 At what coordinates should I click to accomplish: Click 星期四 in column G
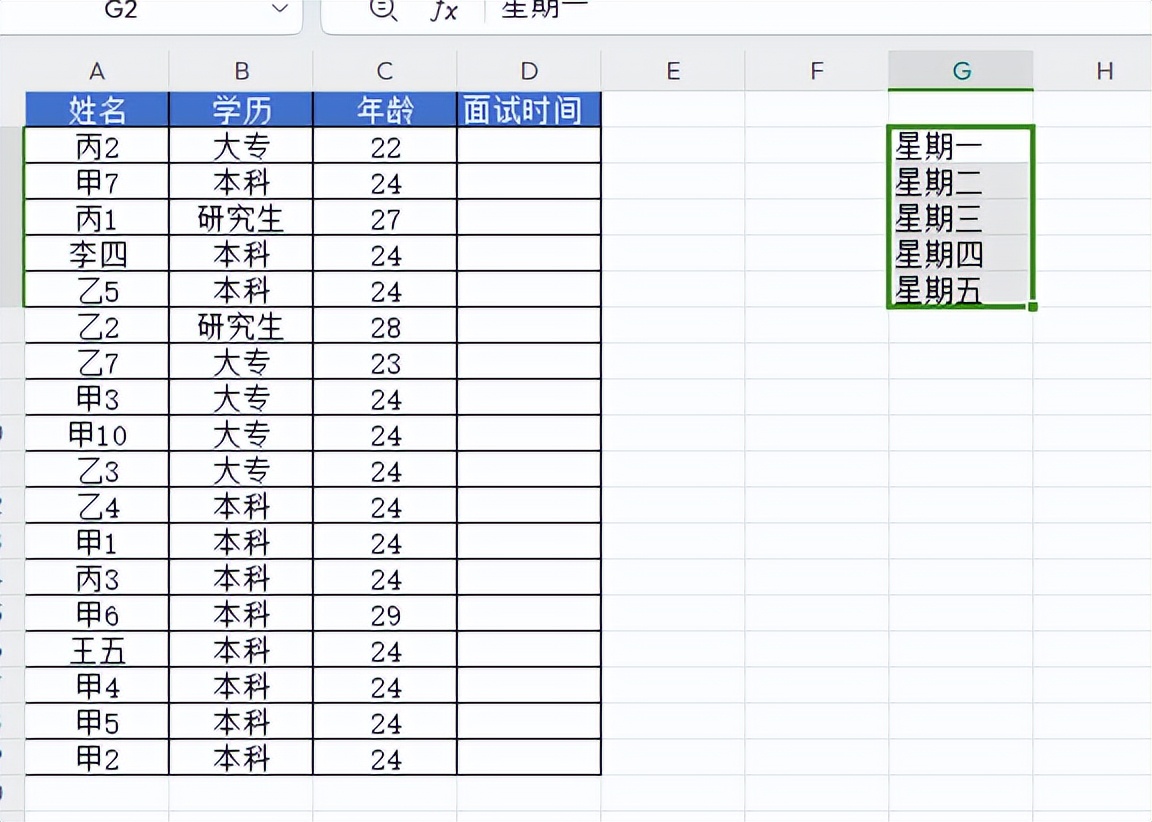(961, 253)
